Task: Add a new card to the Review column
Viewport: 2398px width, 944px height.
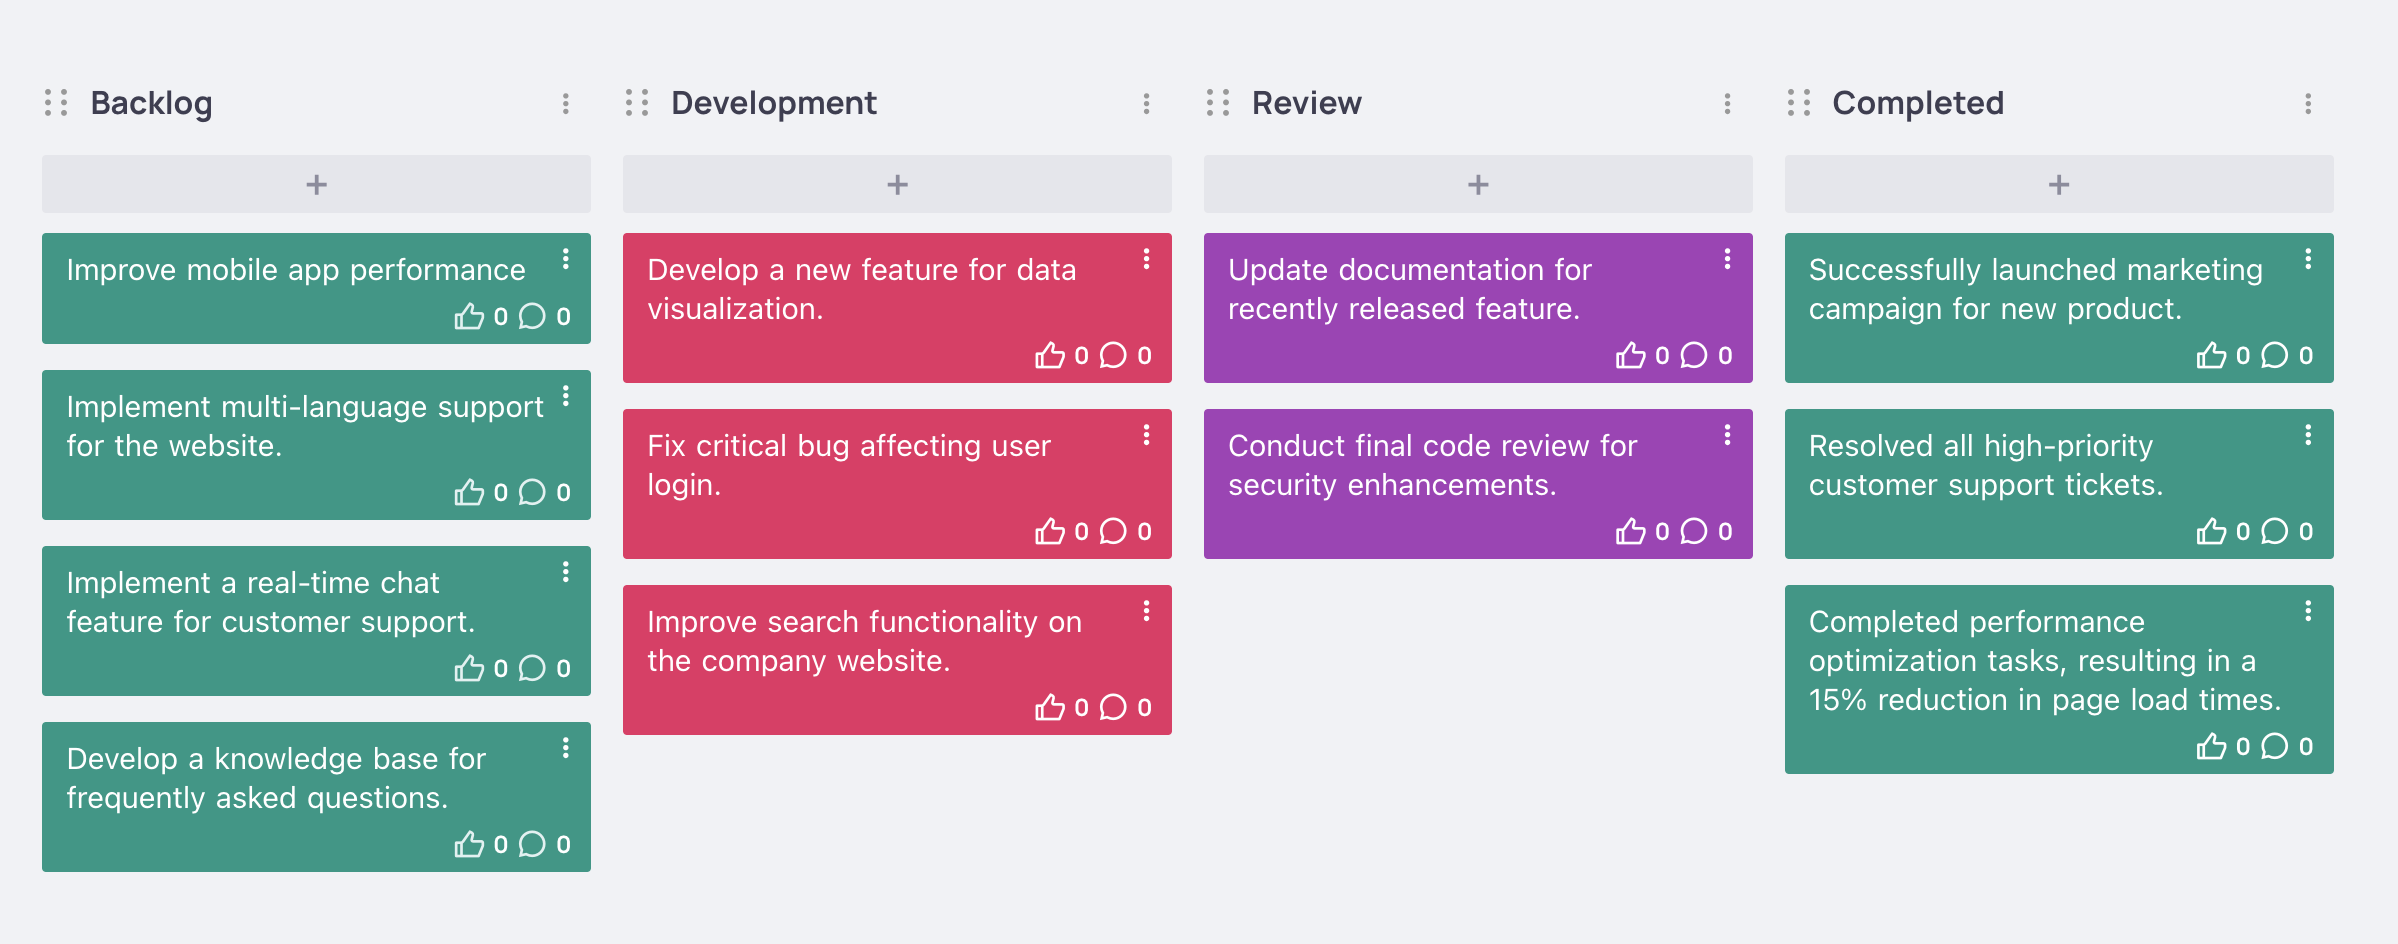Action: pos(1478,184)
